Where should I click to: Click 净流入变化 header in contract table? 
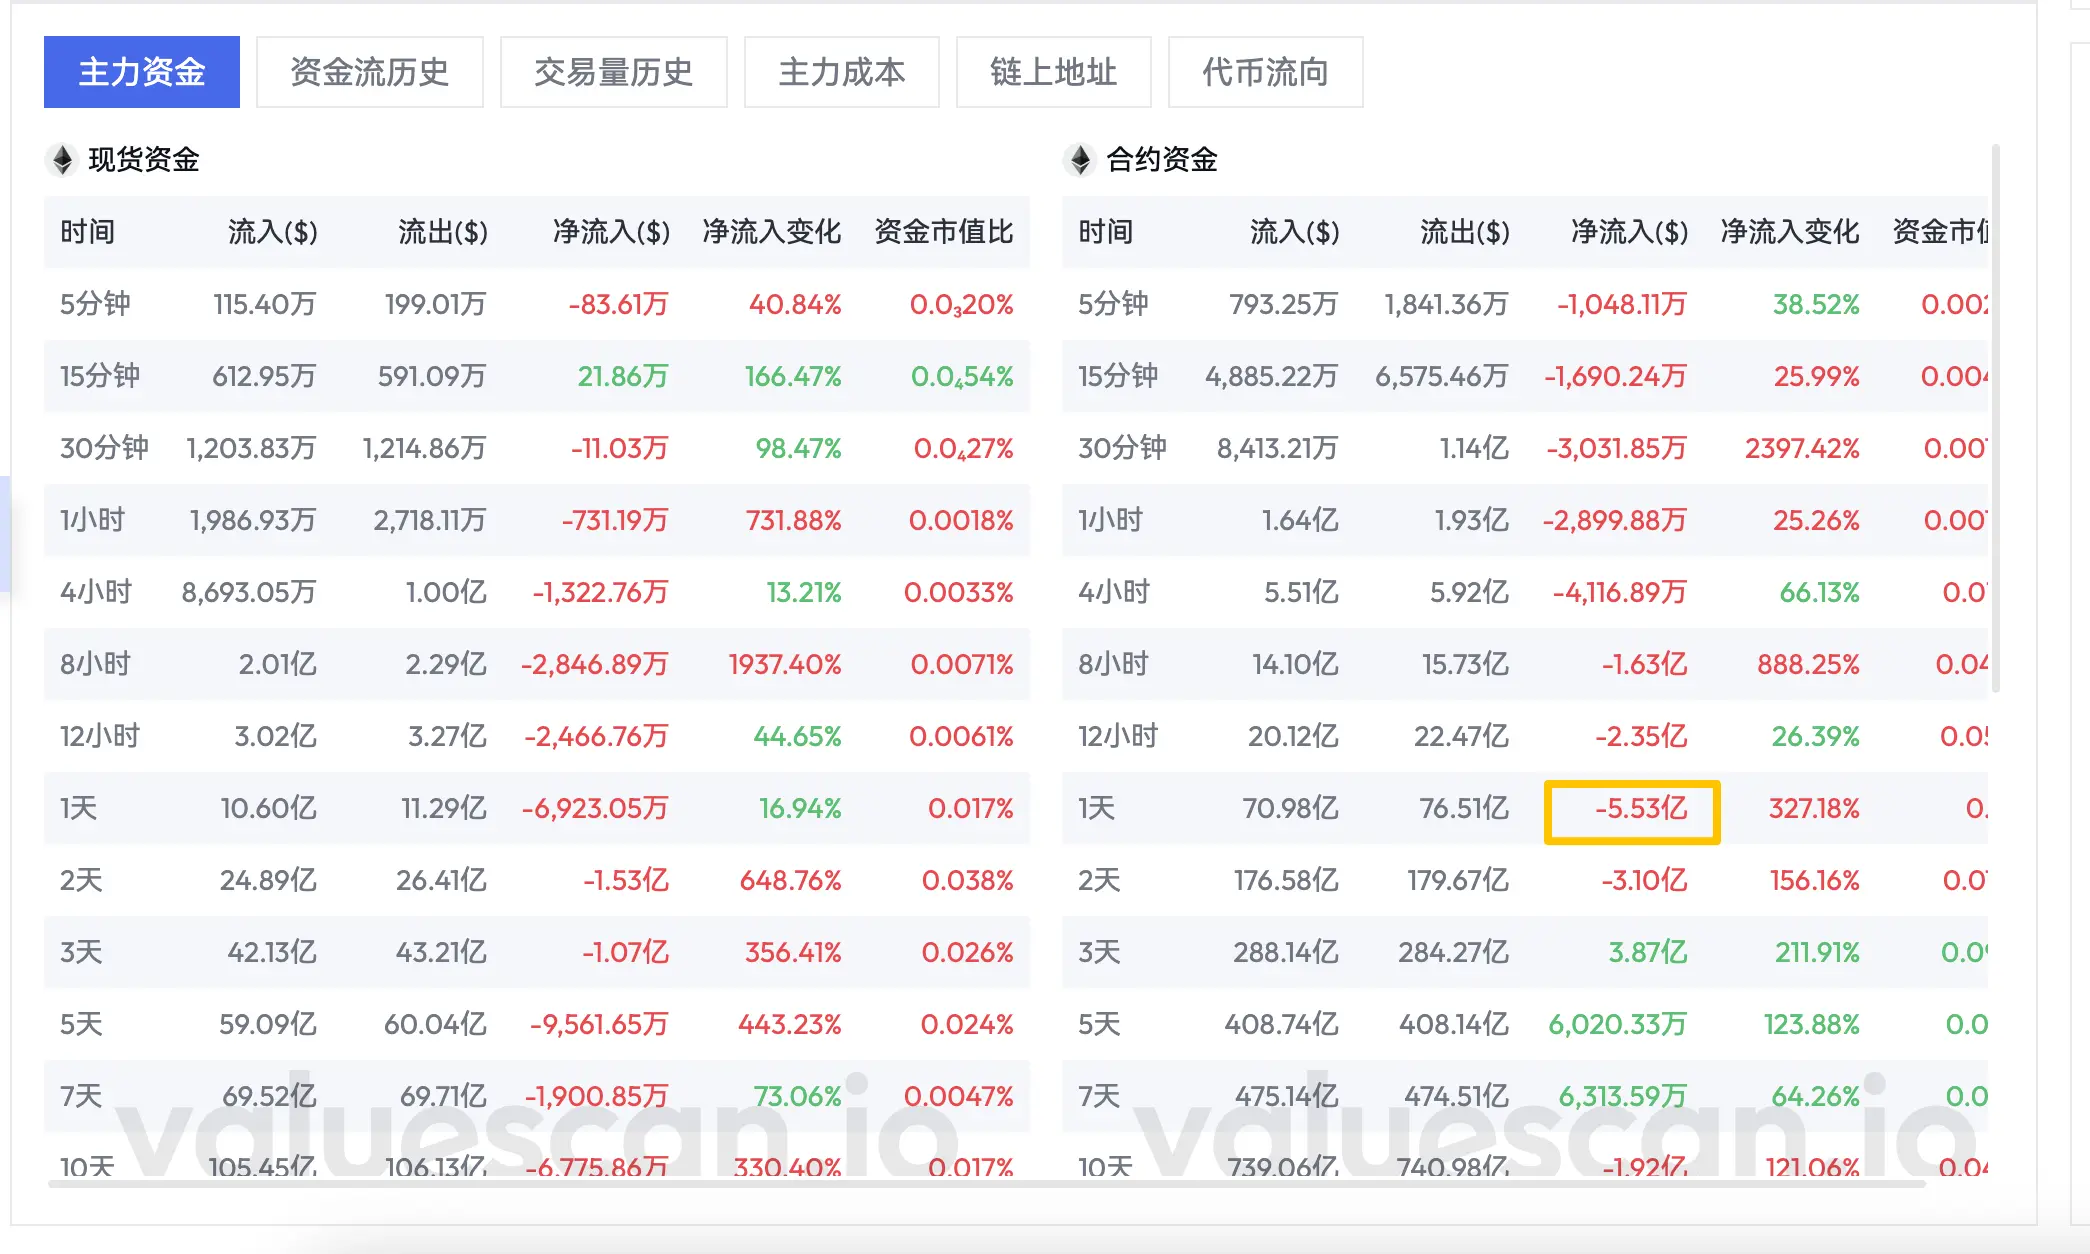1789,232
